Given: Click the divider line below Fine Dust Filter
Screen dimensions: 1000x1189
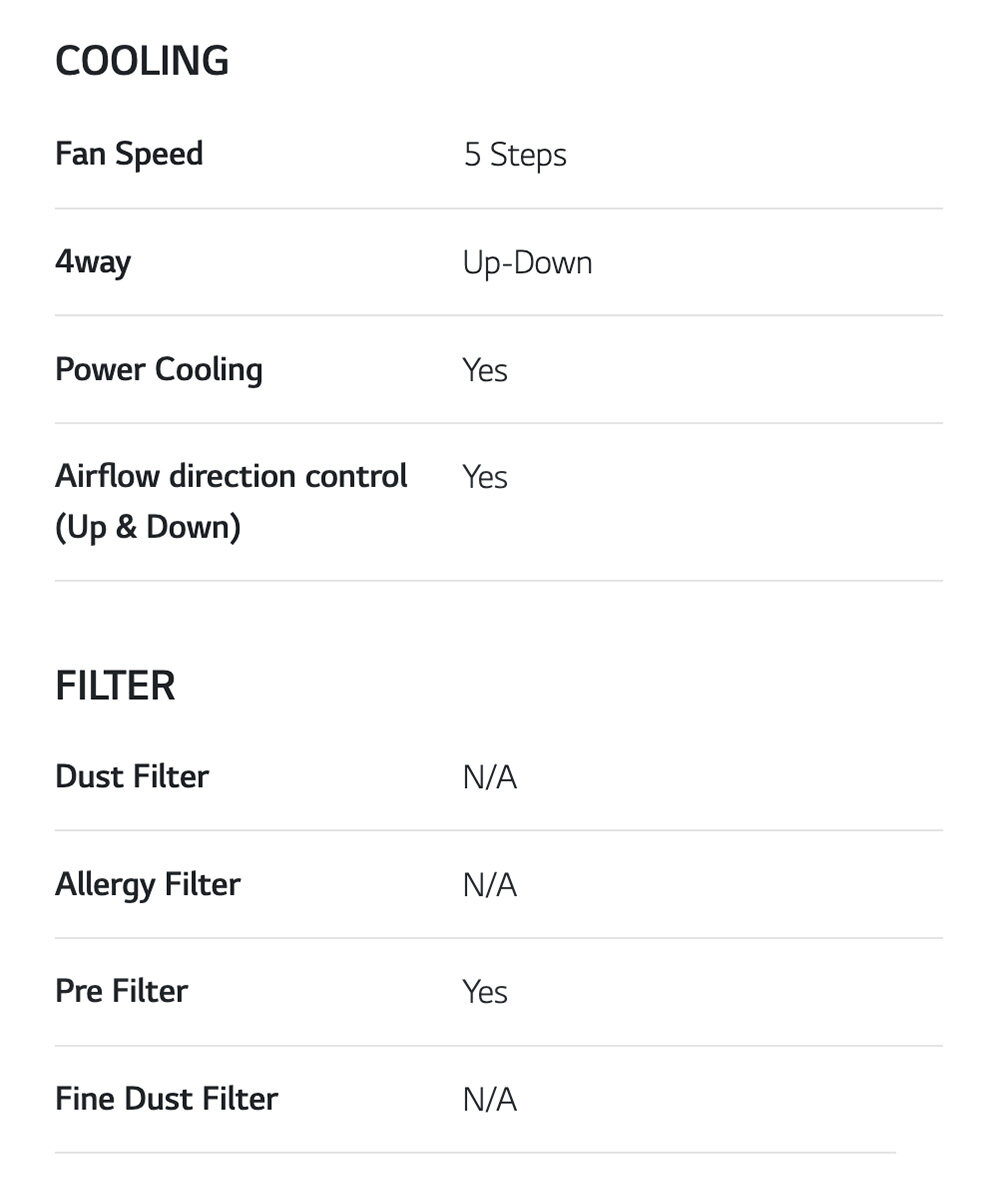Looking at the screenshot, I should [x=475, y=1153].
